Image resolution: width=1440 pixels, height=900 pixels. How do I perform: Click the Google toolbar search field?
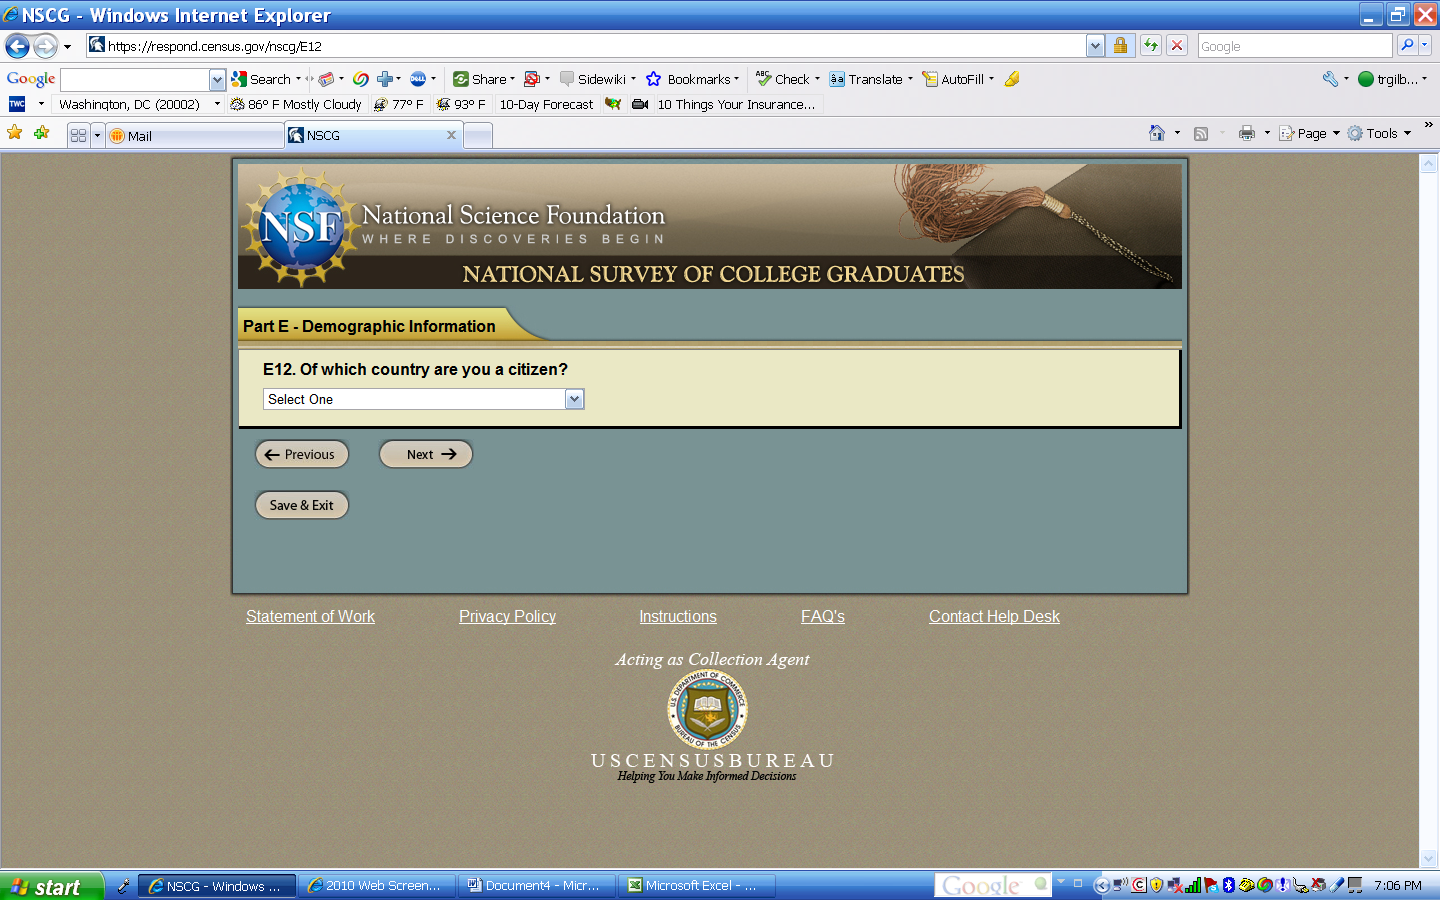pyautogui.click(x=135, y=80)
